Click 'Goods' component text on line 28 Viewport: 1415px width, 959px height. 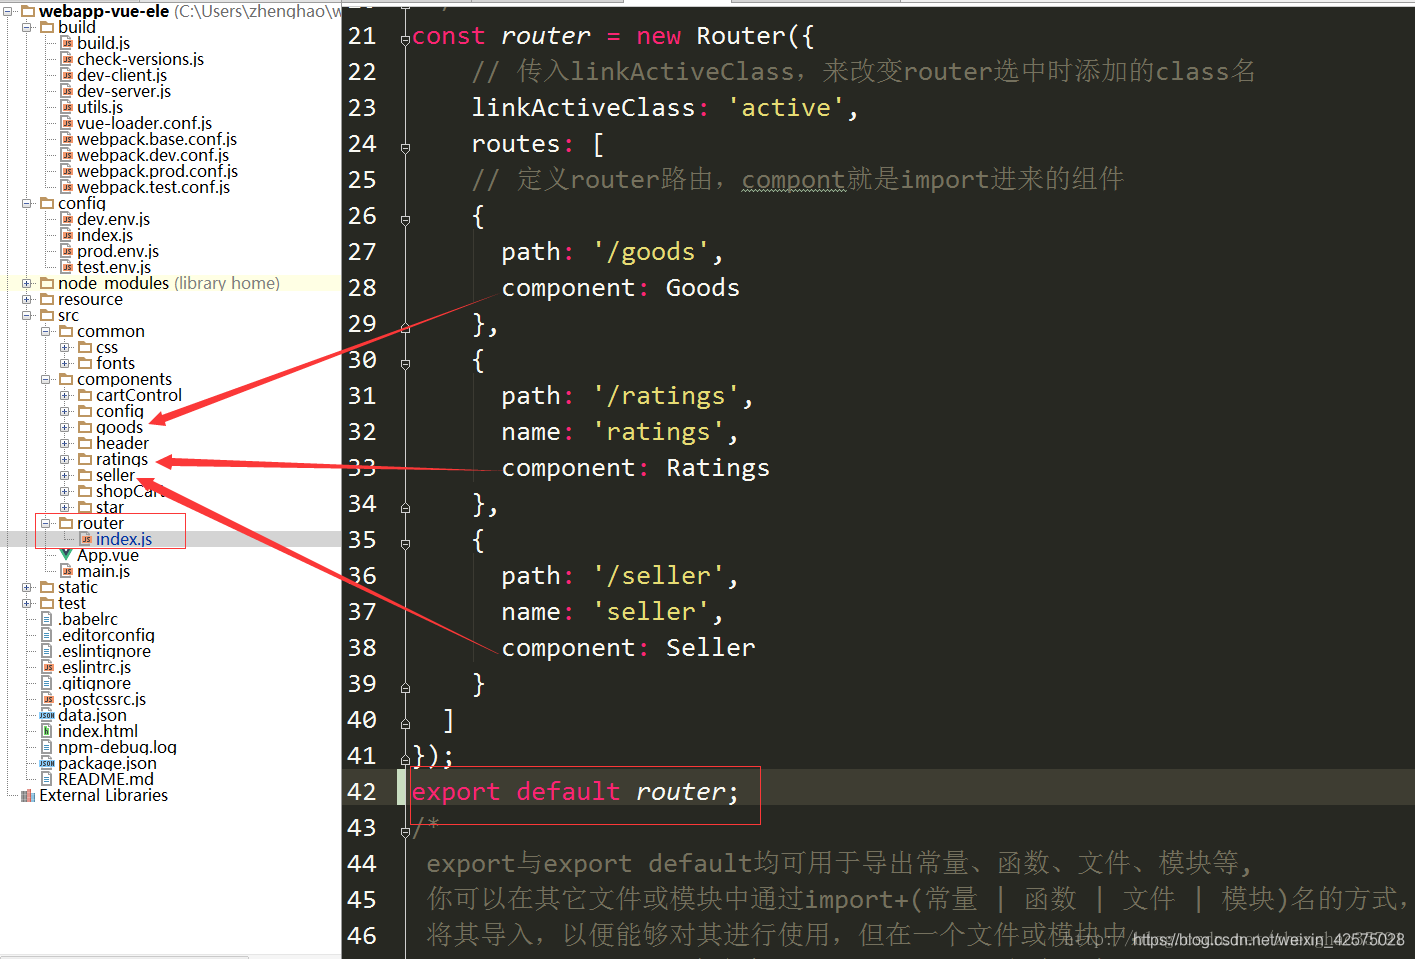point(703,288)
